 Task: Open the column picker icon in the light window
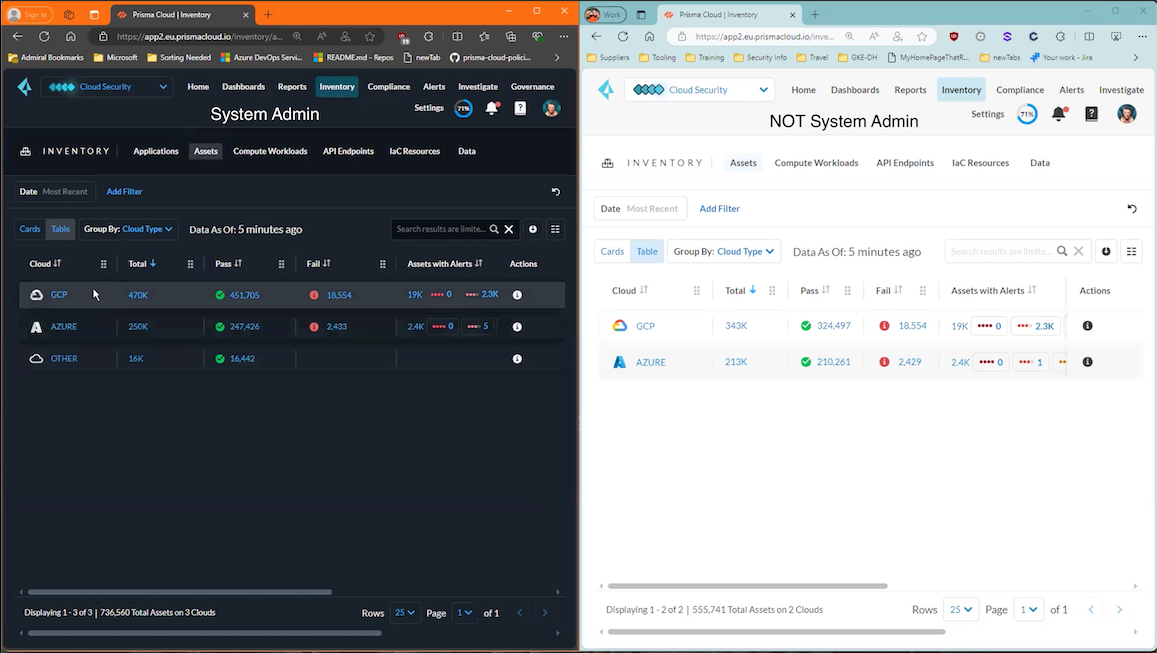point(1131,251)
